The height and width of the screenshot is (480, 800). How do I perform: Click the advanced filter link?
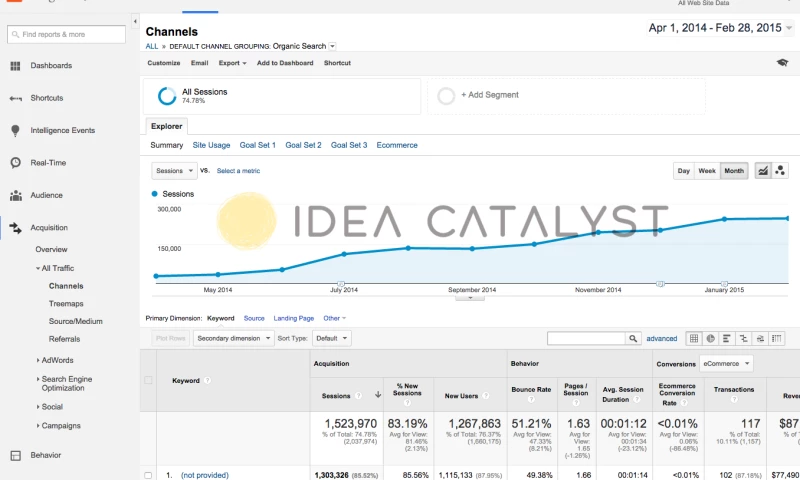tap(661, 339)
